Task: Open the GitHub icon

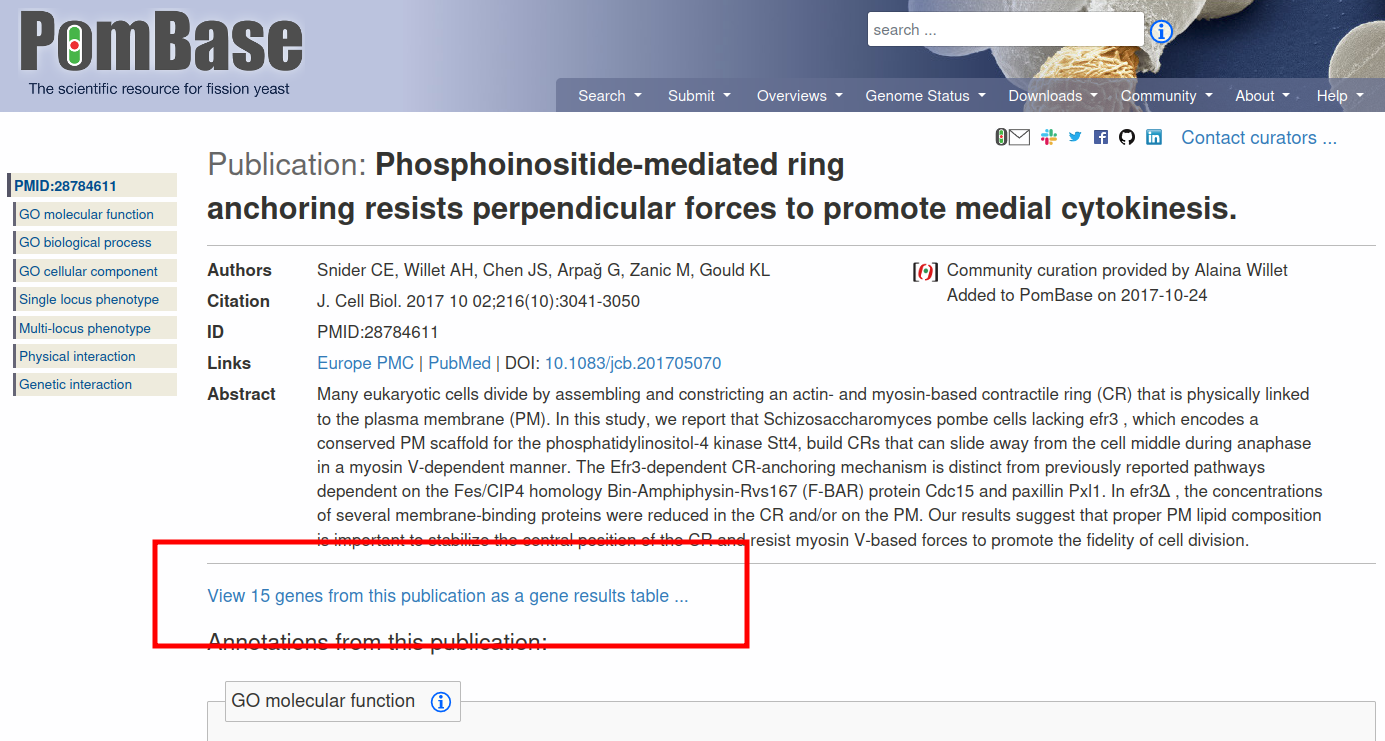Action: click(1127, 137)
